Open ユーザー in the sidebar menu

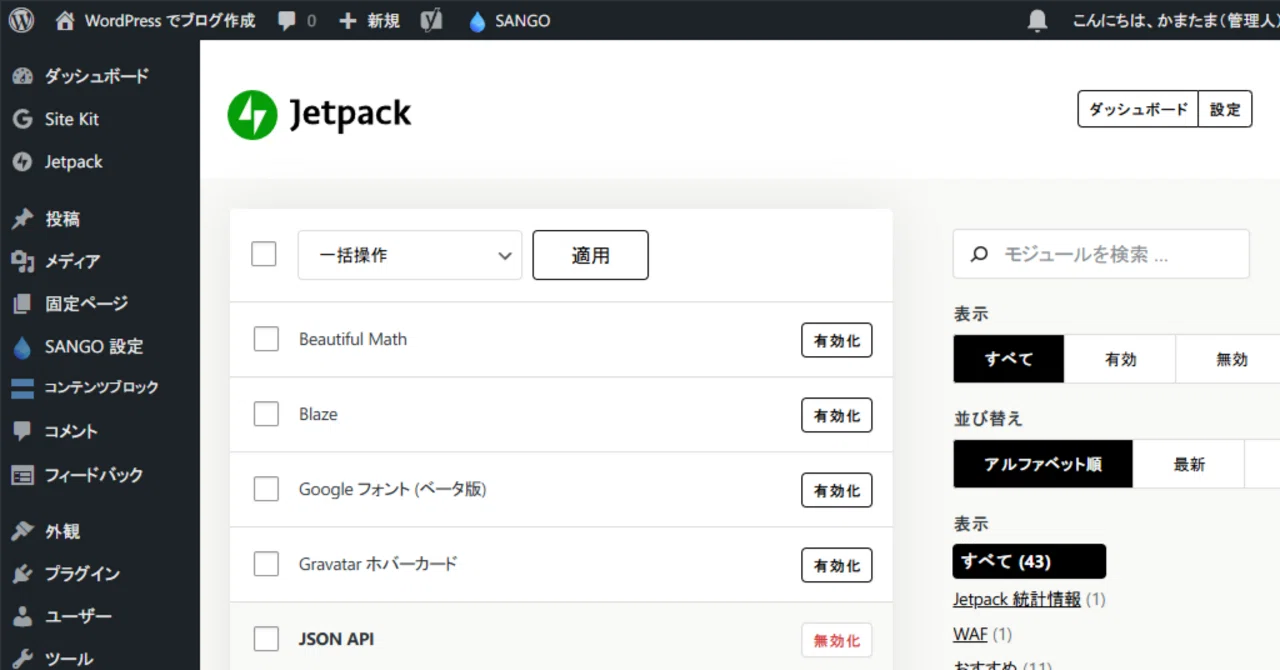coord(78,617)
